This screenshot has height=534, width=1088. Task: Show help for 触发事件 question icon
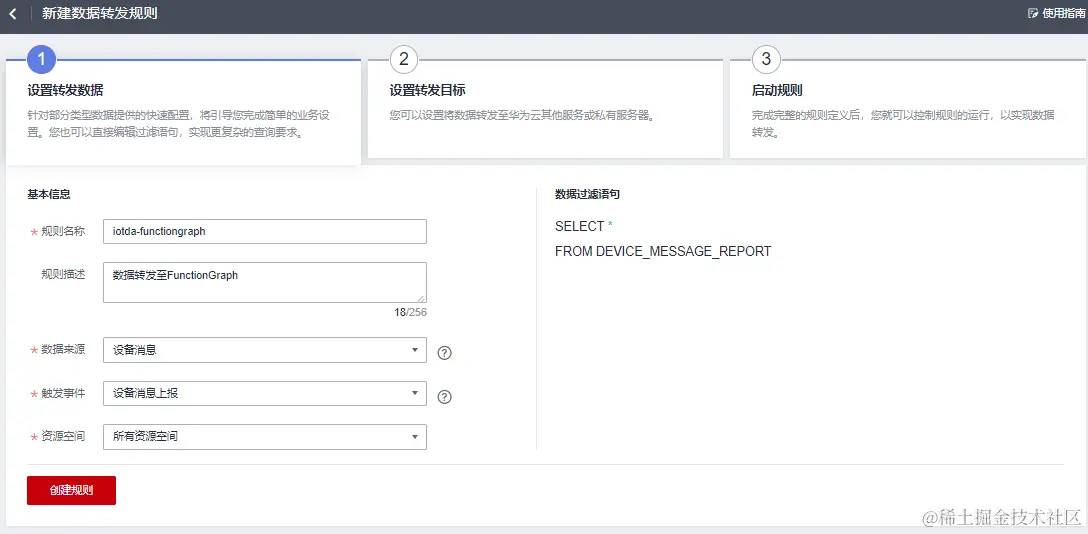pos(445,397)
